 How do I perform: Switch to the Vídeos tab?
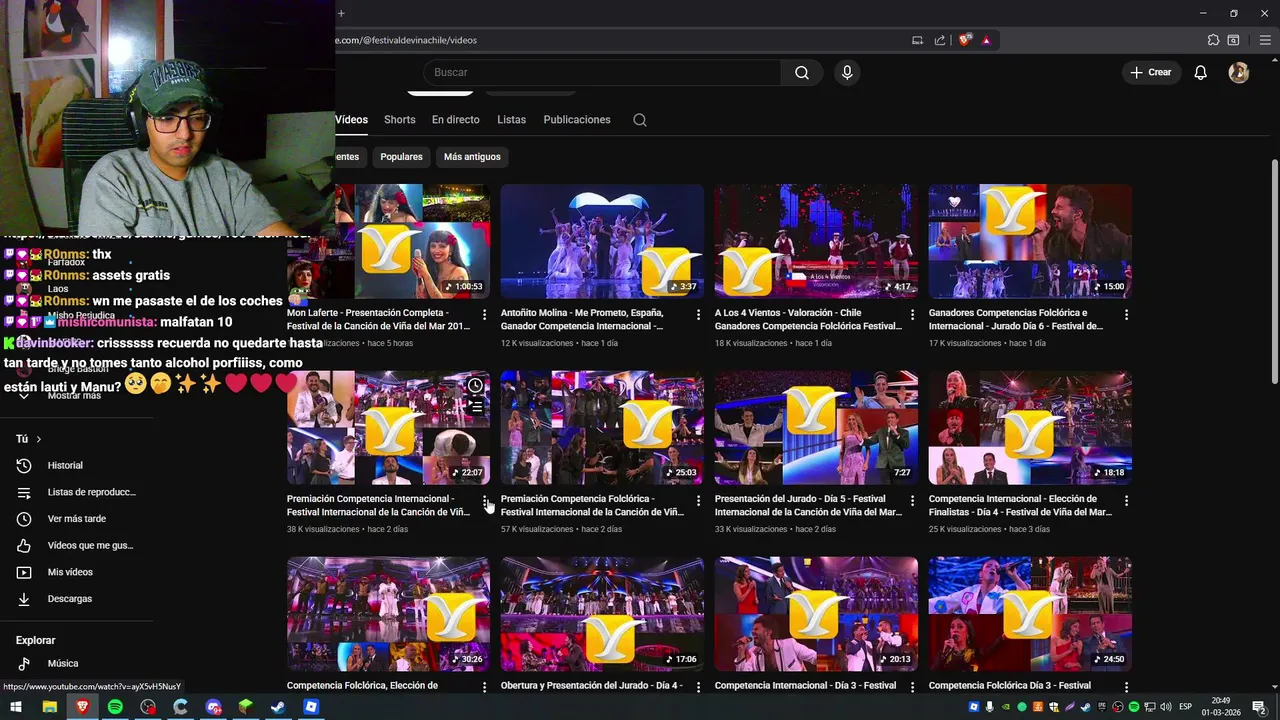pos(351,120)
